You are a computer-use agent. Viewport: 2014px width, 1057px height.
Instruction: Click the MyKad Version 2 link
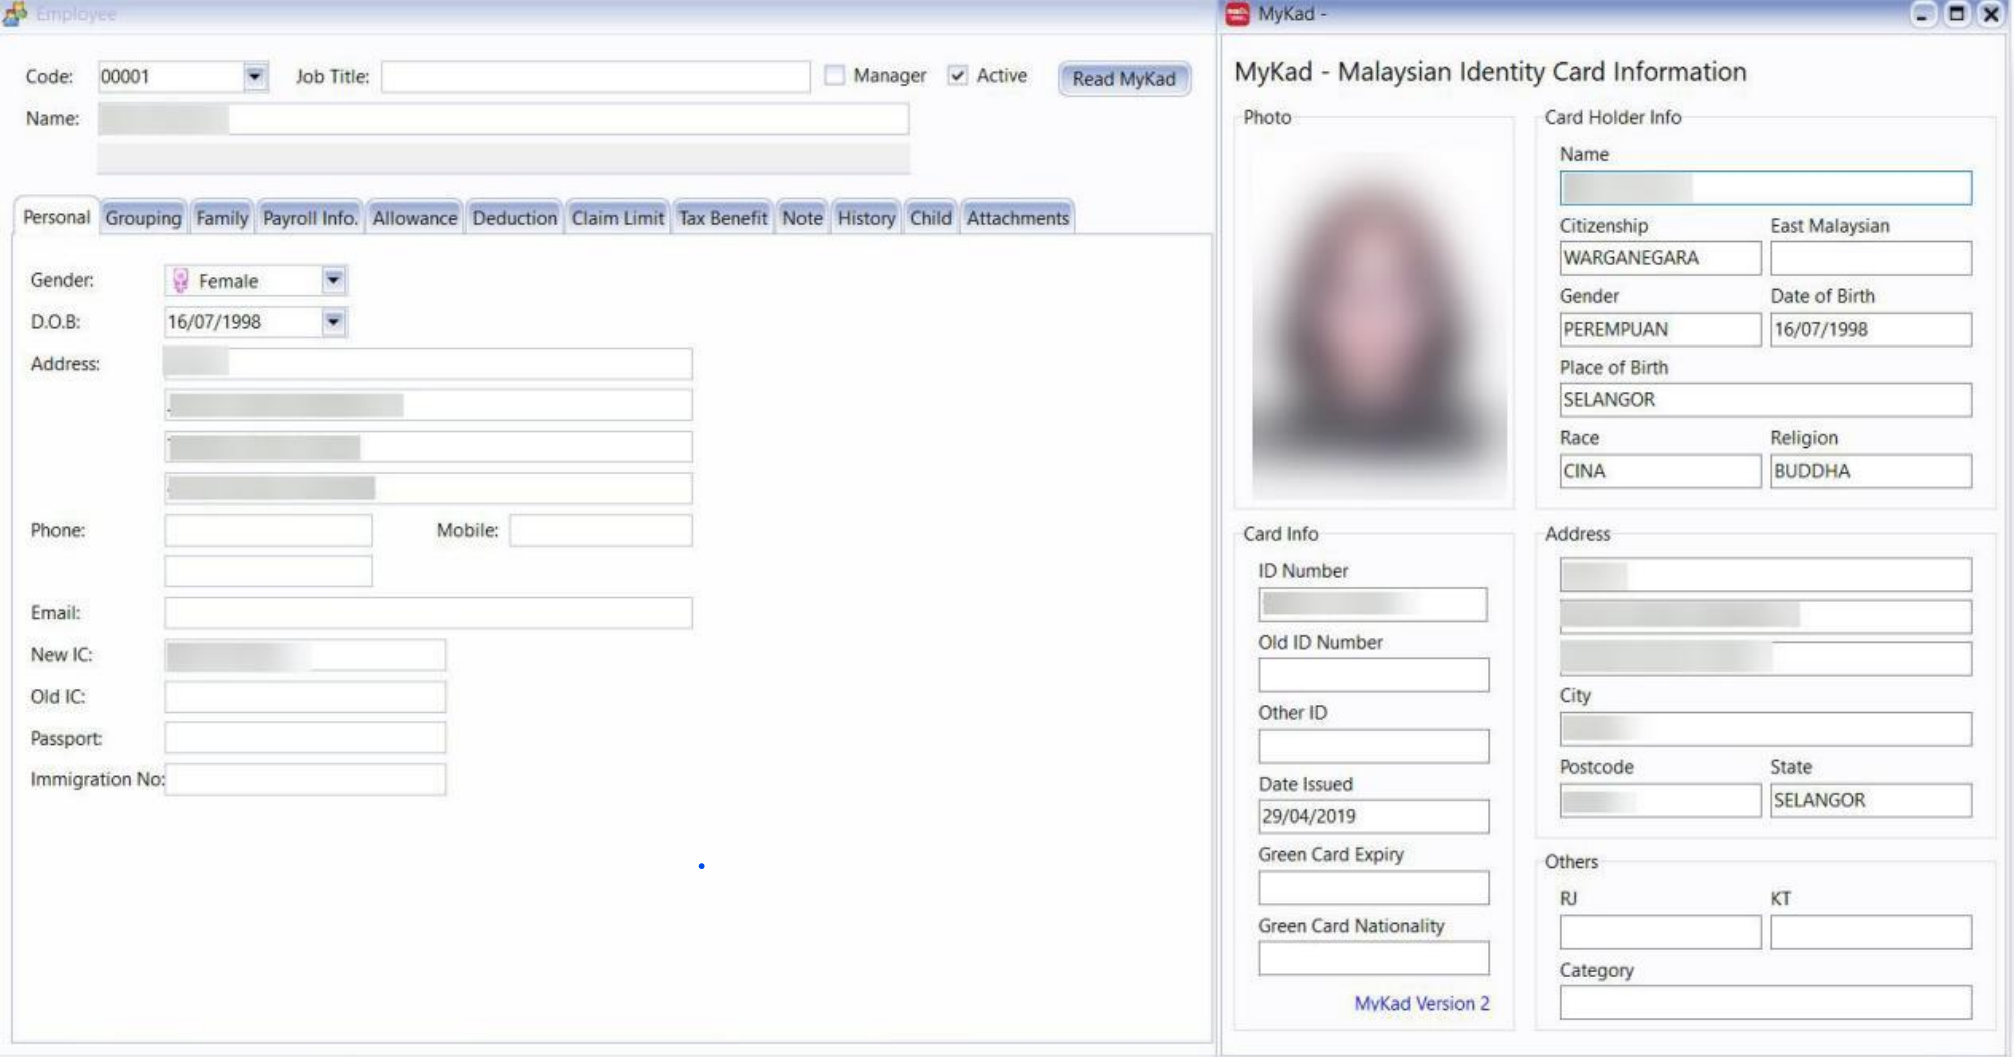(1421, 1003)
